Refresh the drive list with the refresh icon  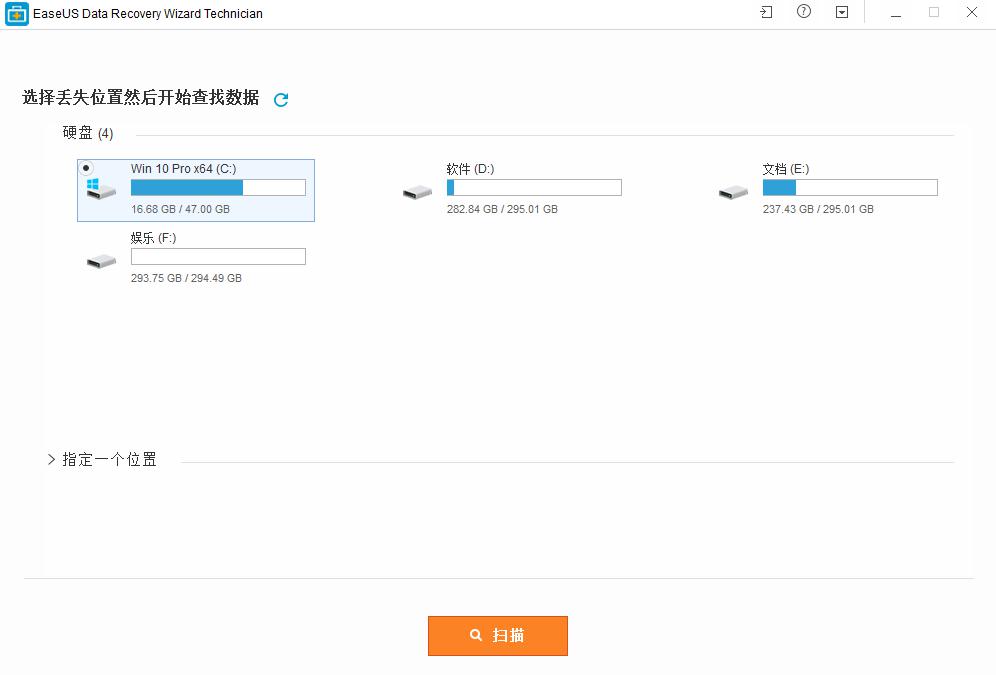281,99
